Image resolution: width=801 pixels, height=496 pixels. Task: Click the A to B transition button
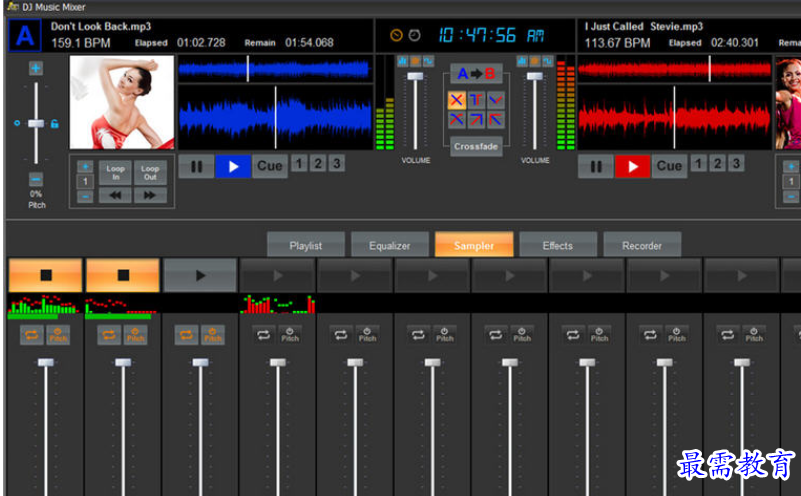pyautogui.click(x=476, y=74)
